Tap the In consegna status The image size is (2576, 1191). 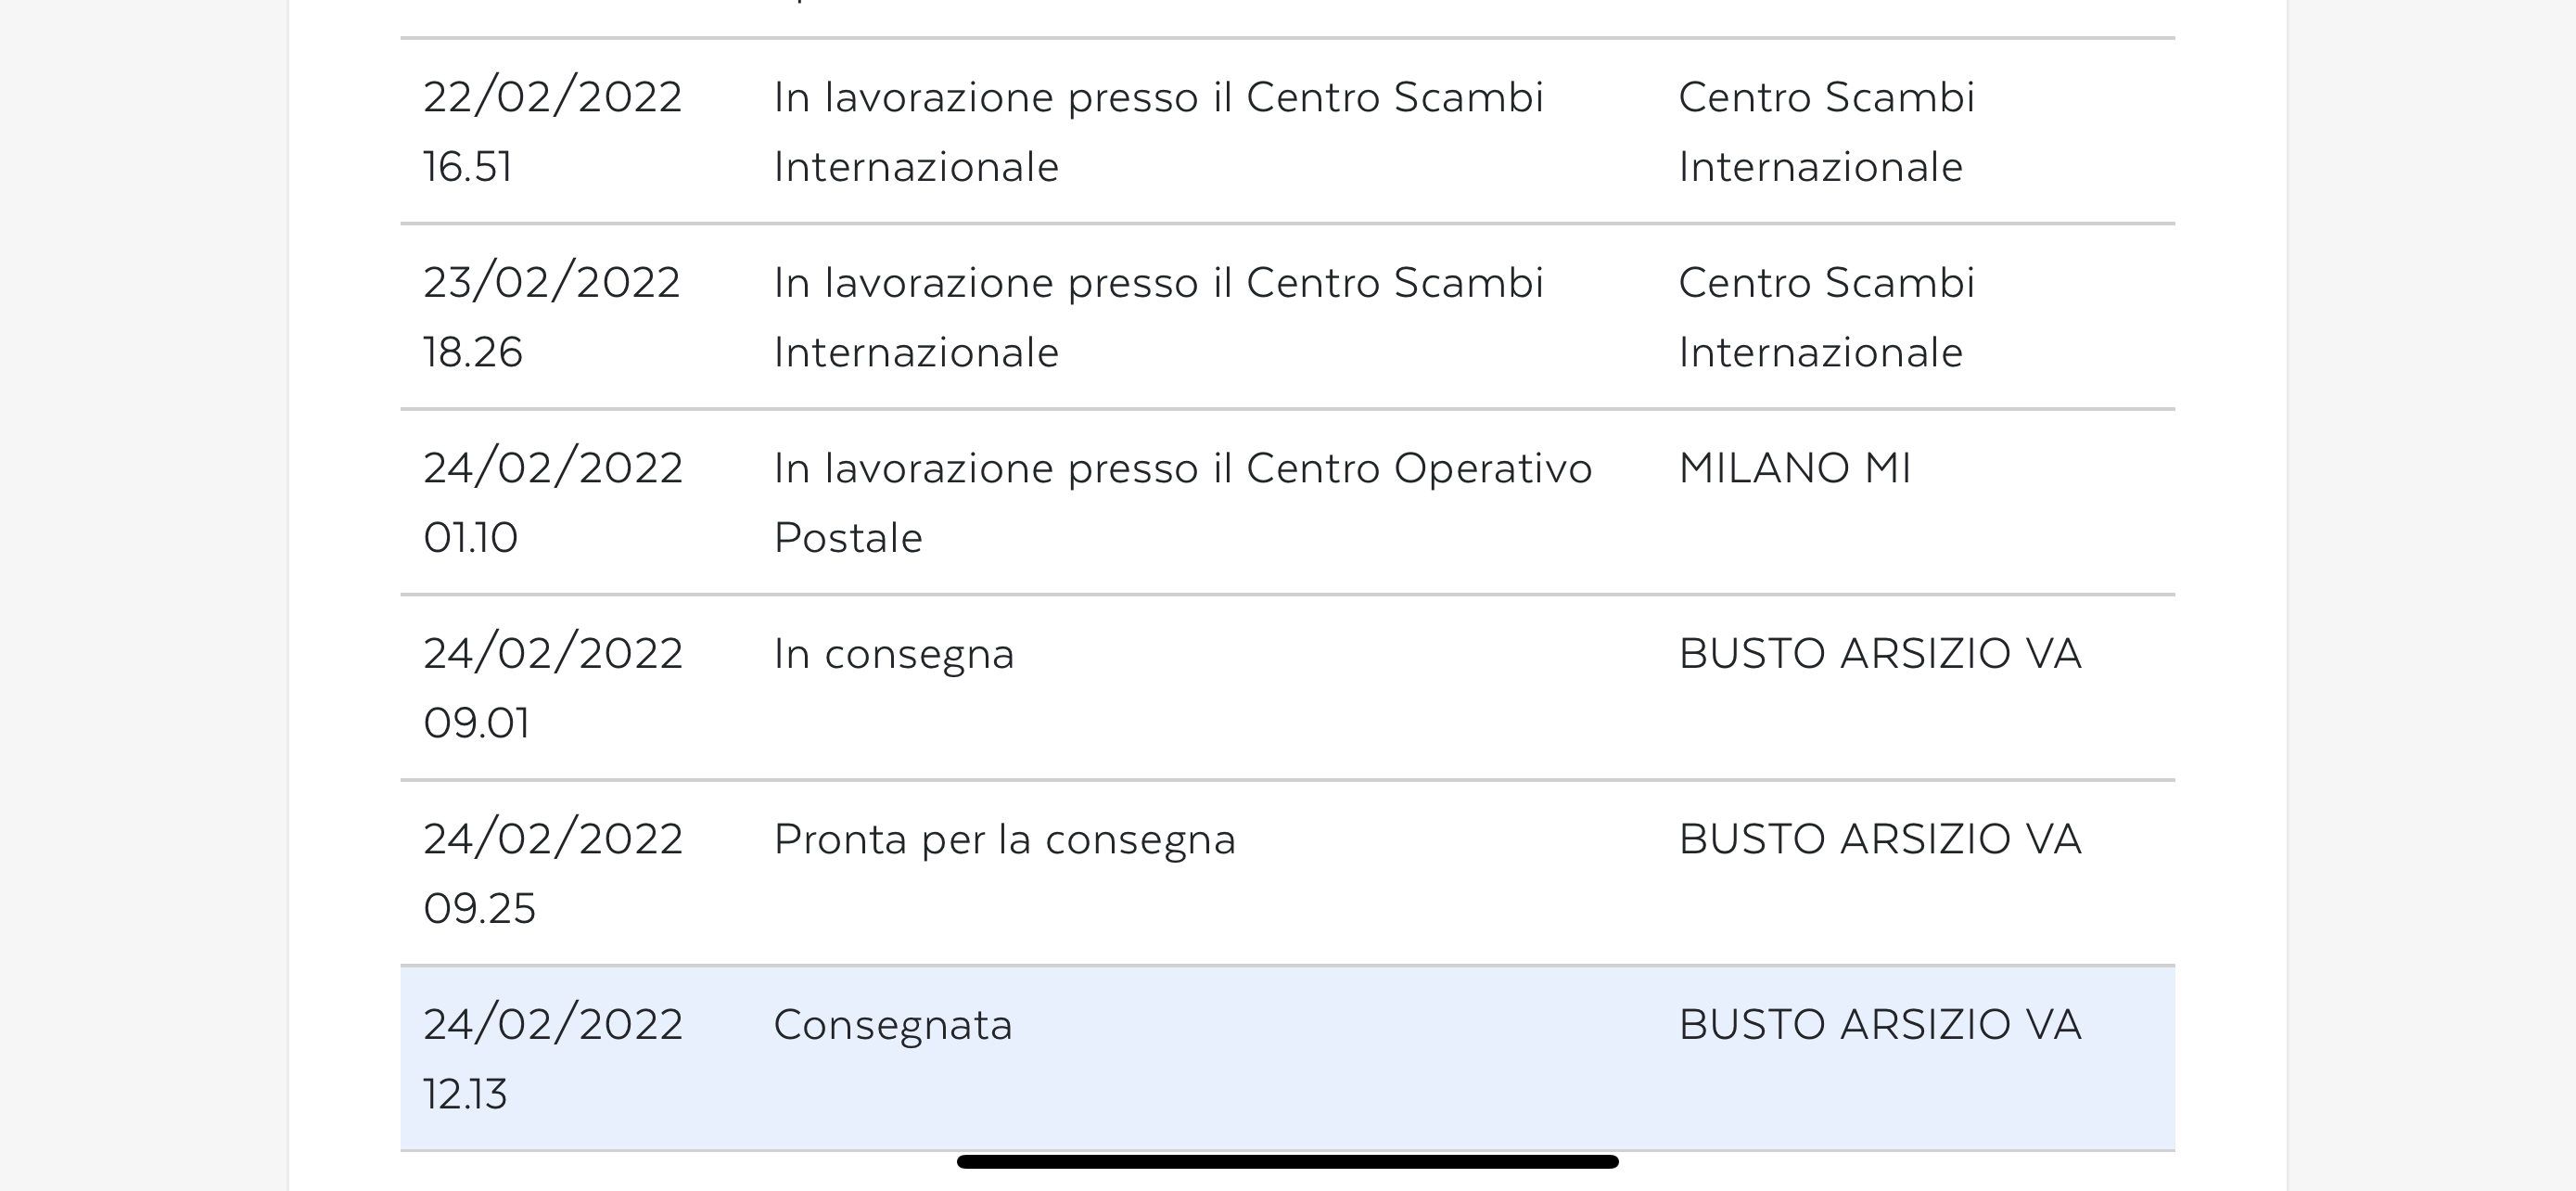click(894, 654)
